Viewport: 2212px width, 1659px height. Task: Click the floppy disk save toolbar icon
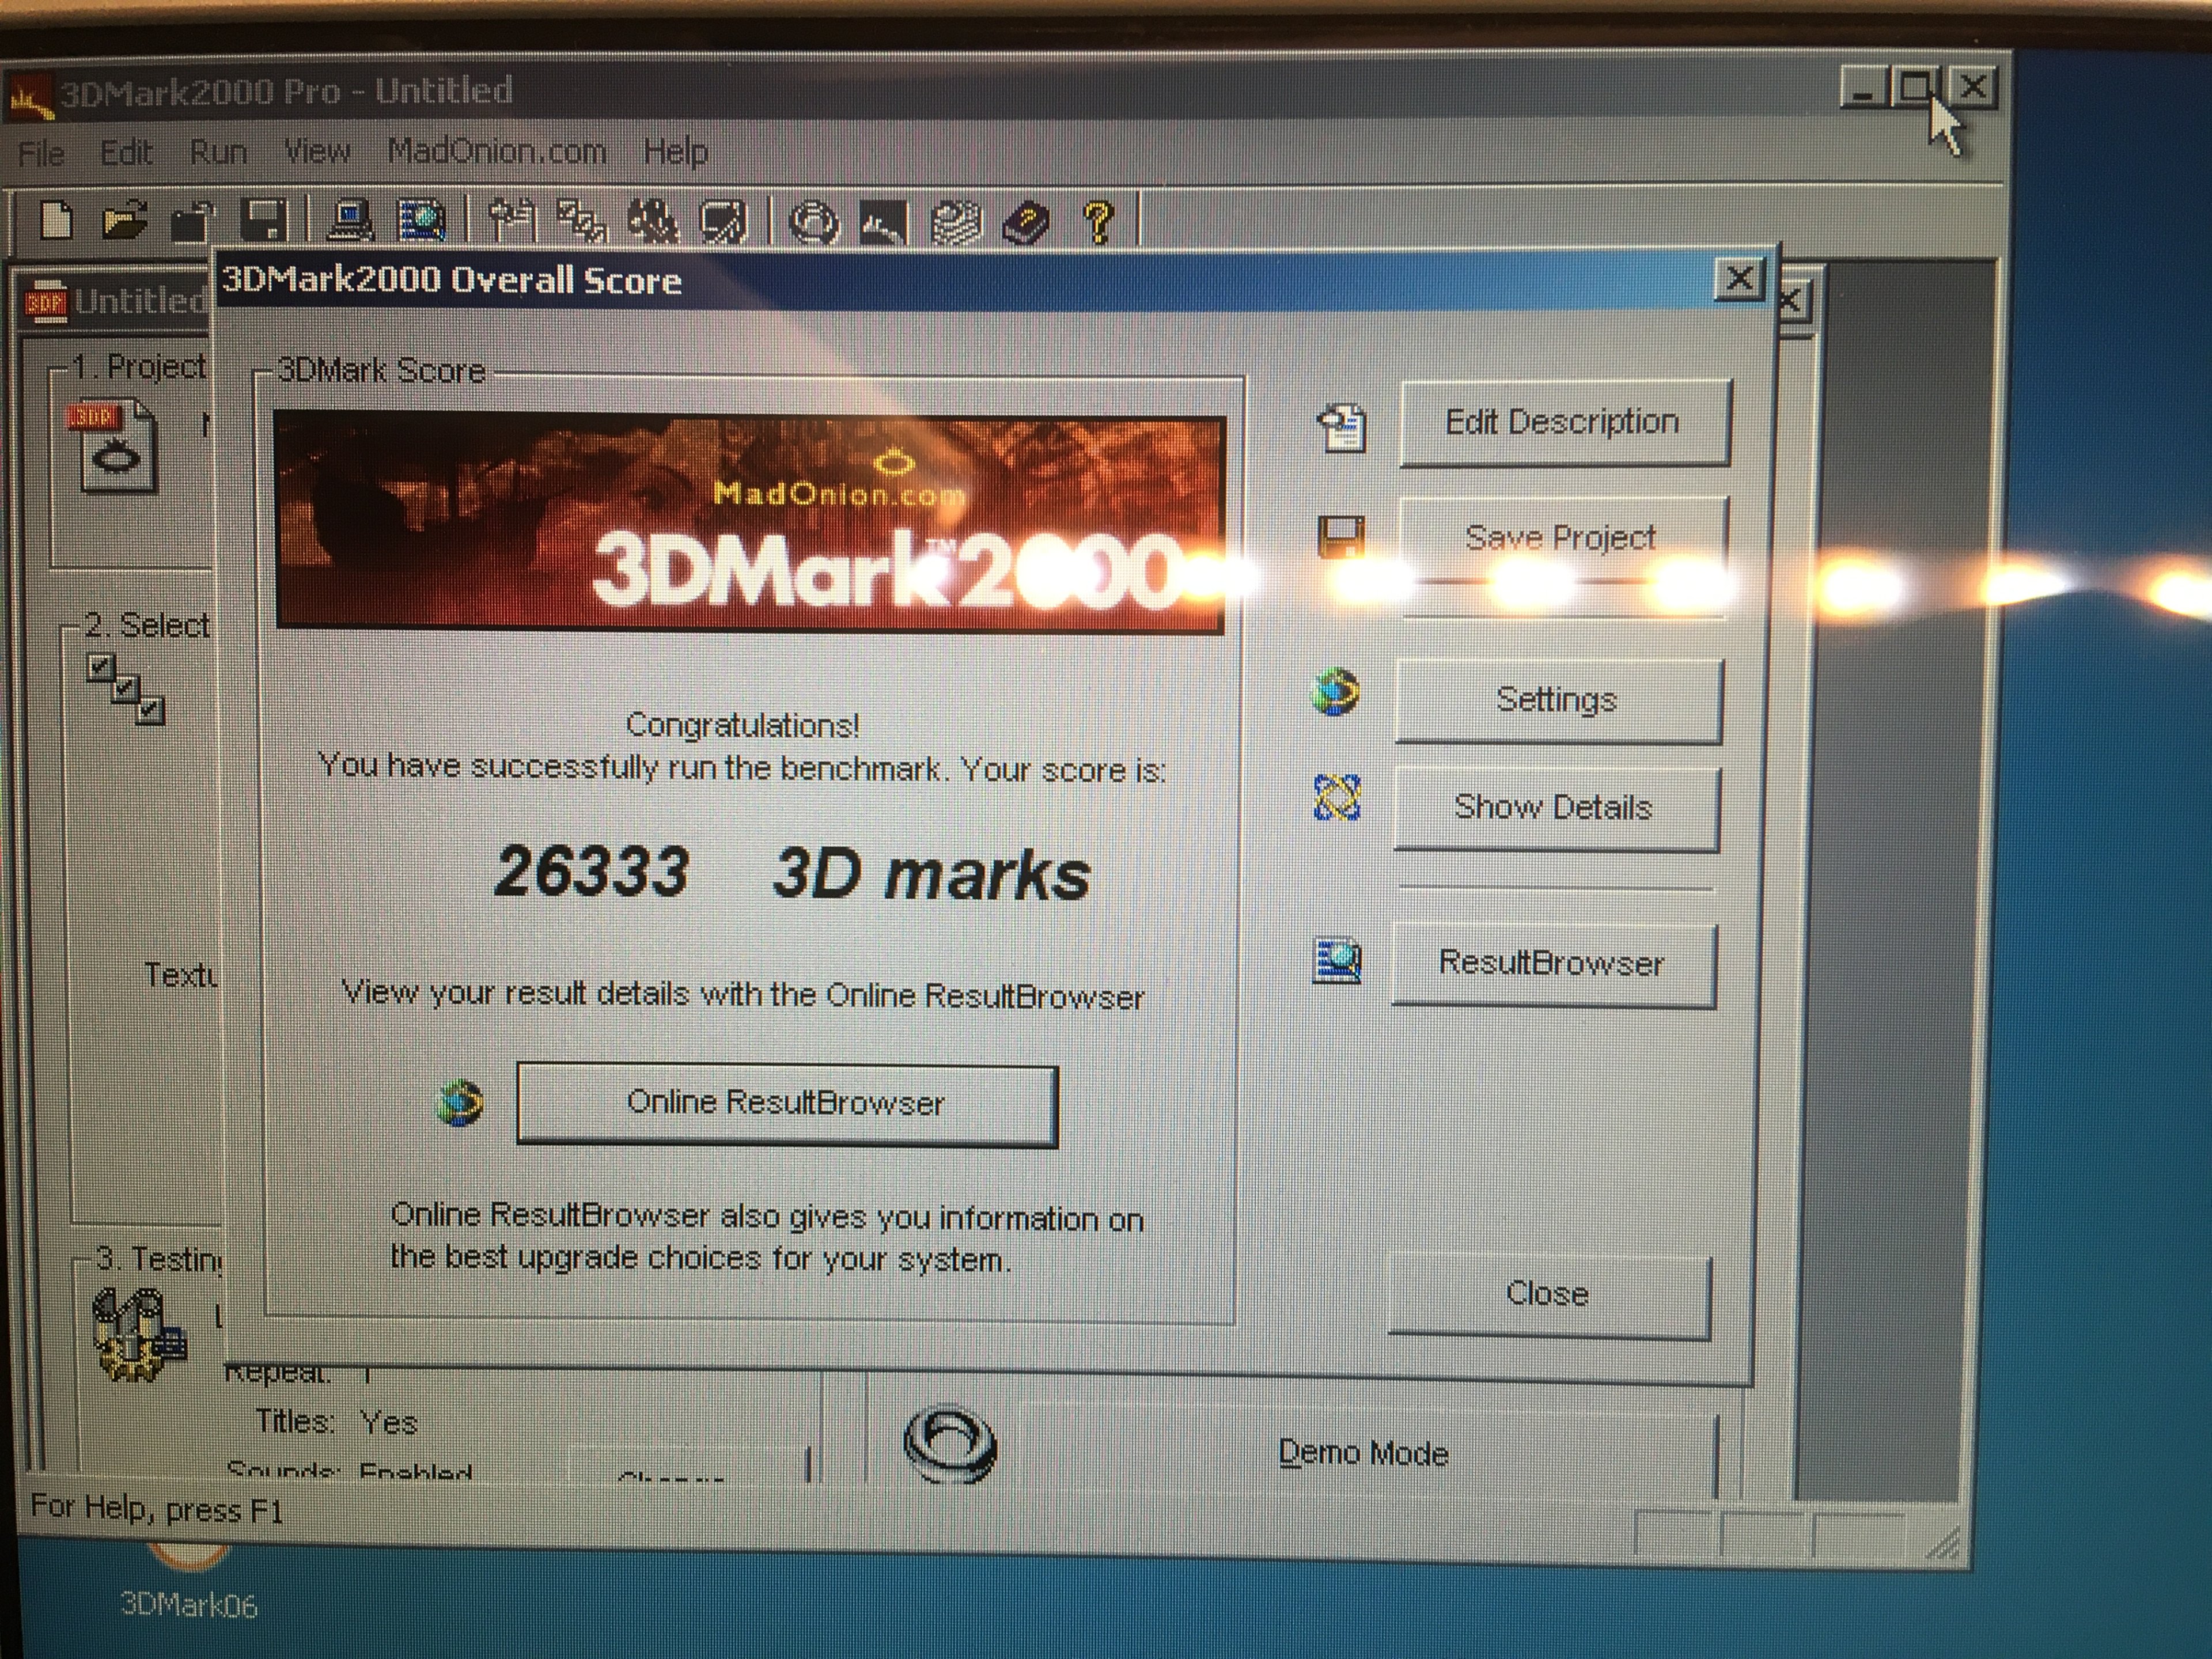[265, 219]
